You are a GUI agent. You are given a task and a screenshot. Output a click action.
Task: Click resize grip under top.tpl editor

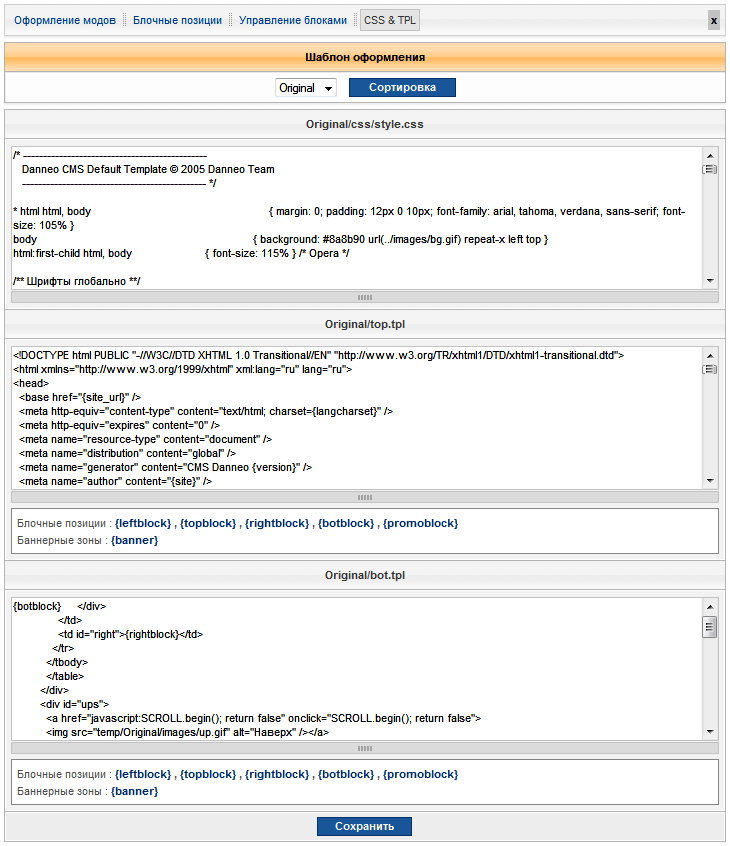(364, 497)
